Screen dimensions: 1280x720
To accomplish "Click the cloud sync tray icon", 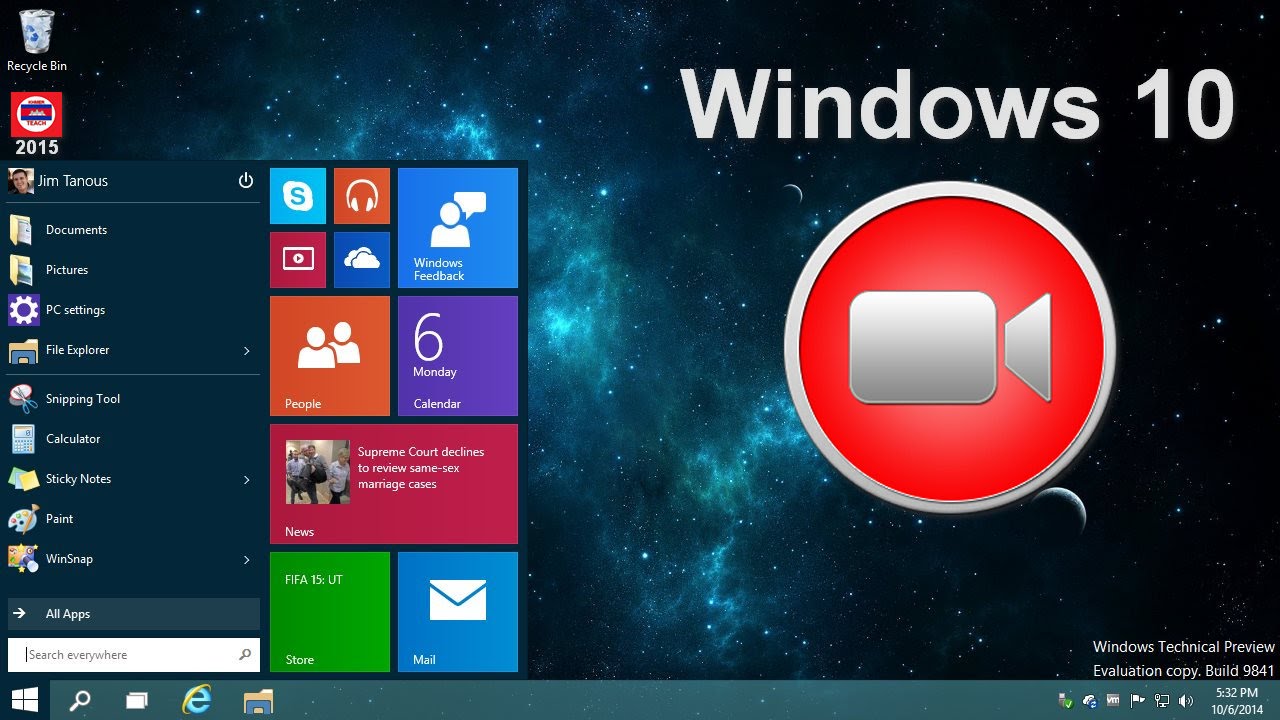I will click(1090, 701).
